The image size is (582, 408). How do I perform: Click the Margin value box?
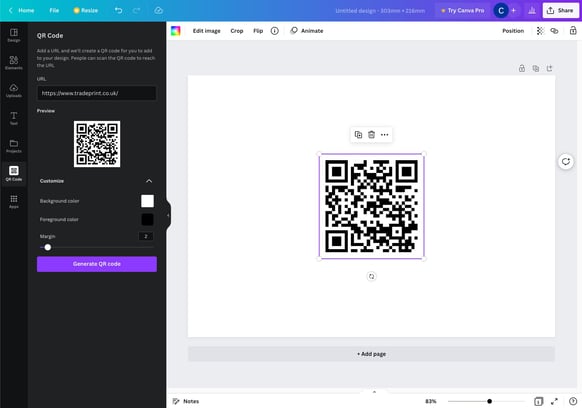(146, 236)
